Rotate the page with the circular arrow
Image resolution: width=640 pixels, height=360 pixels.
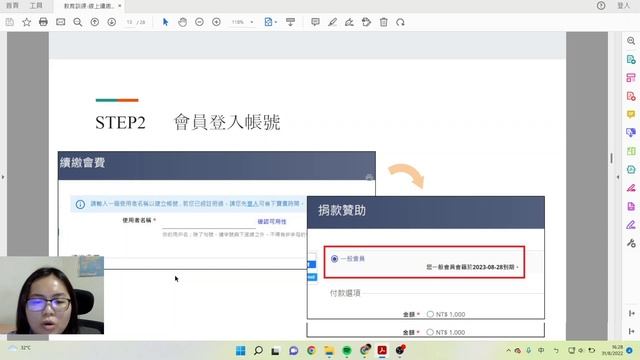click(x=400, y=22)
